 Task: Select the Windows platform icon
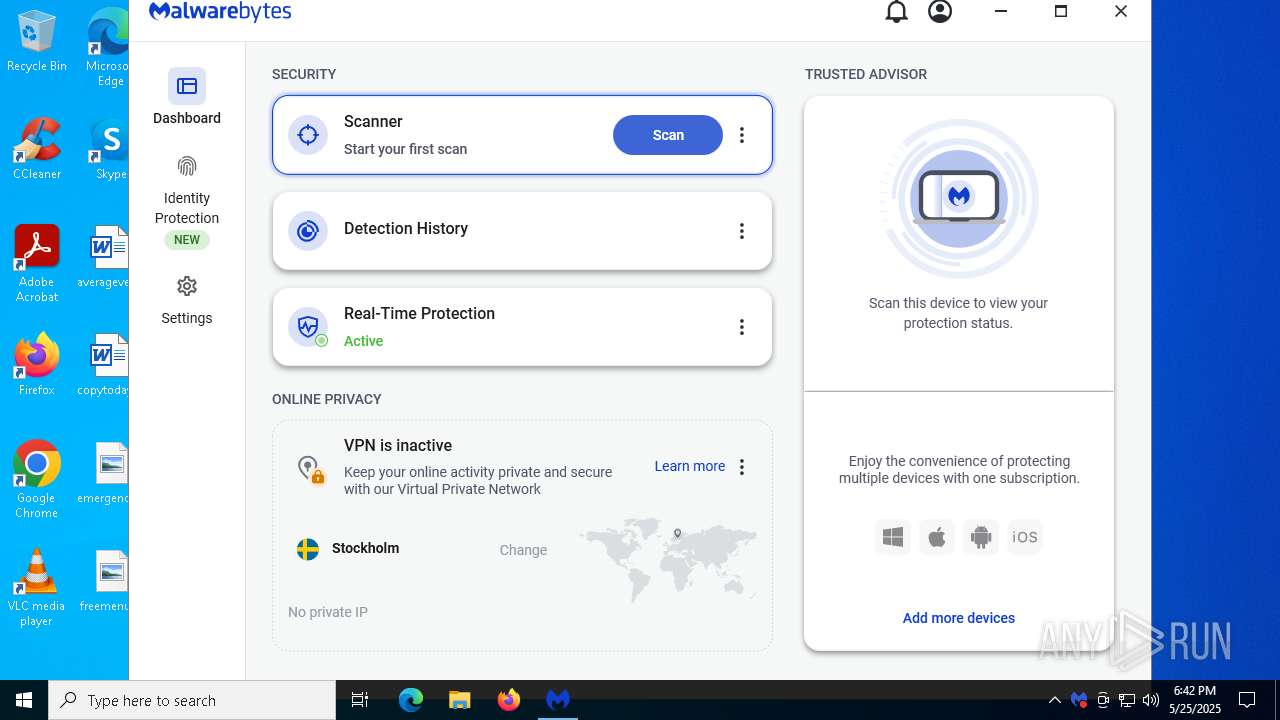[893, 537]
